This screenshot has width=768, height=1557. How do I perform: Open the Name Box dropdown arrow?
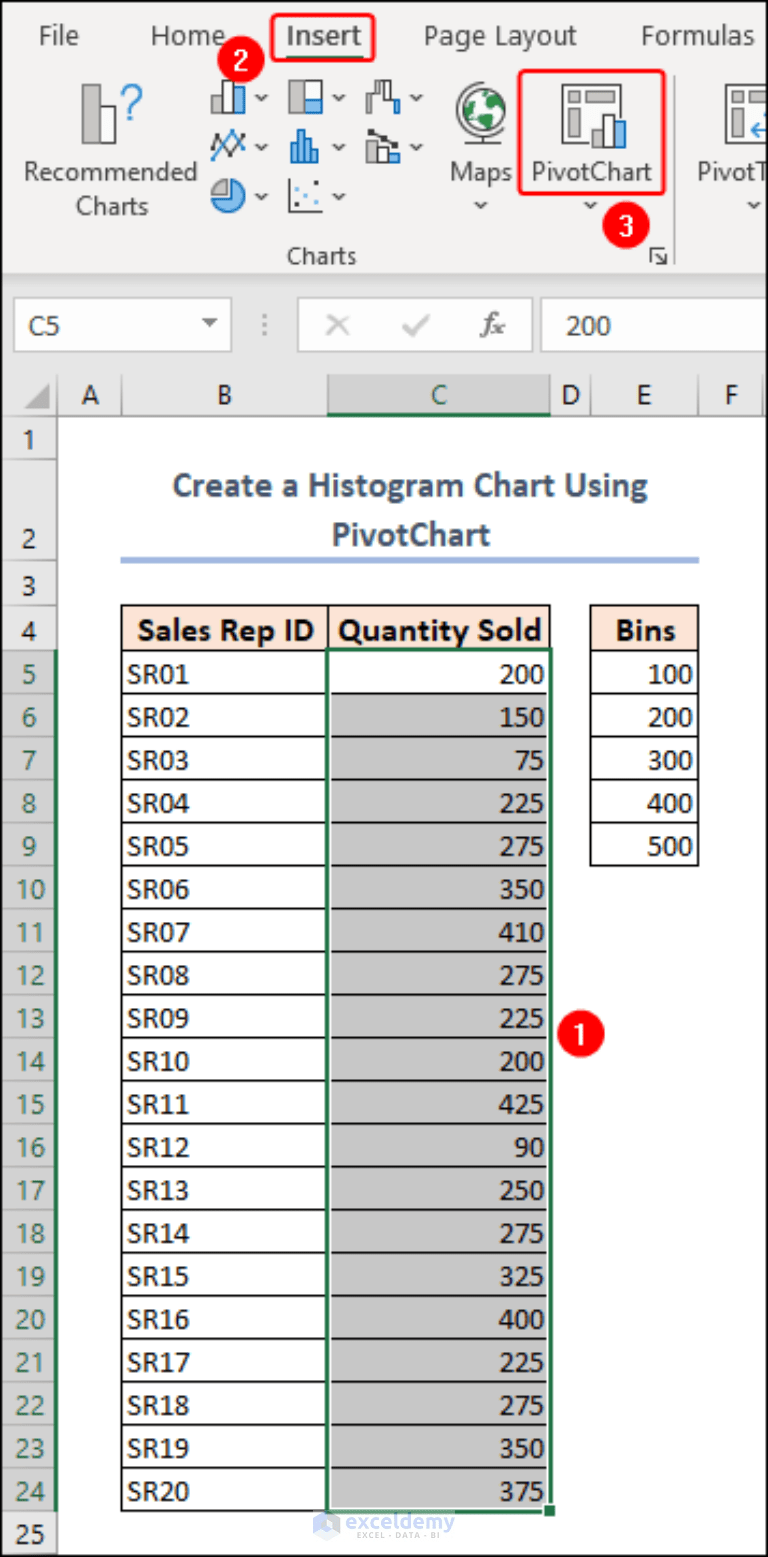coord(208,324)
